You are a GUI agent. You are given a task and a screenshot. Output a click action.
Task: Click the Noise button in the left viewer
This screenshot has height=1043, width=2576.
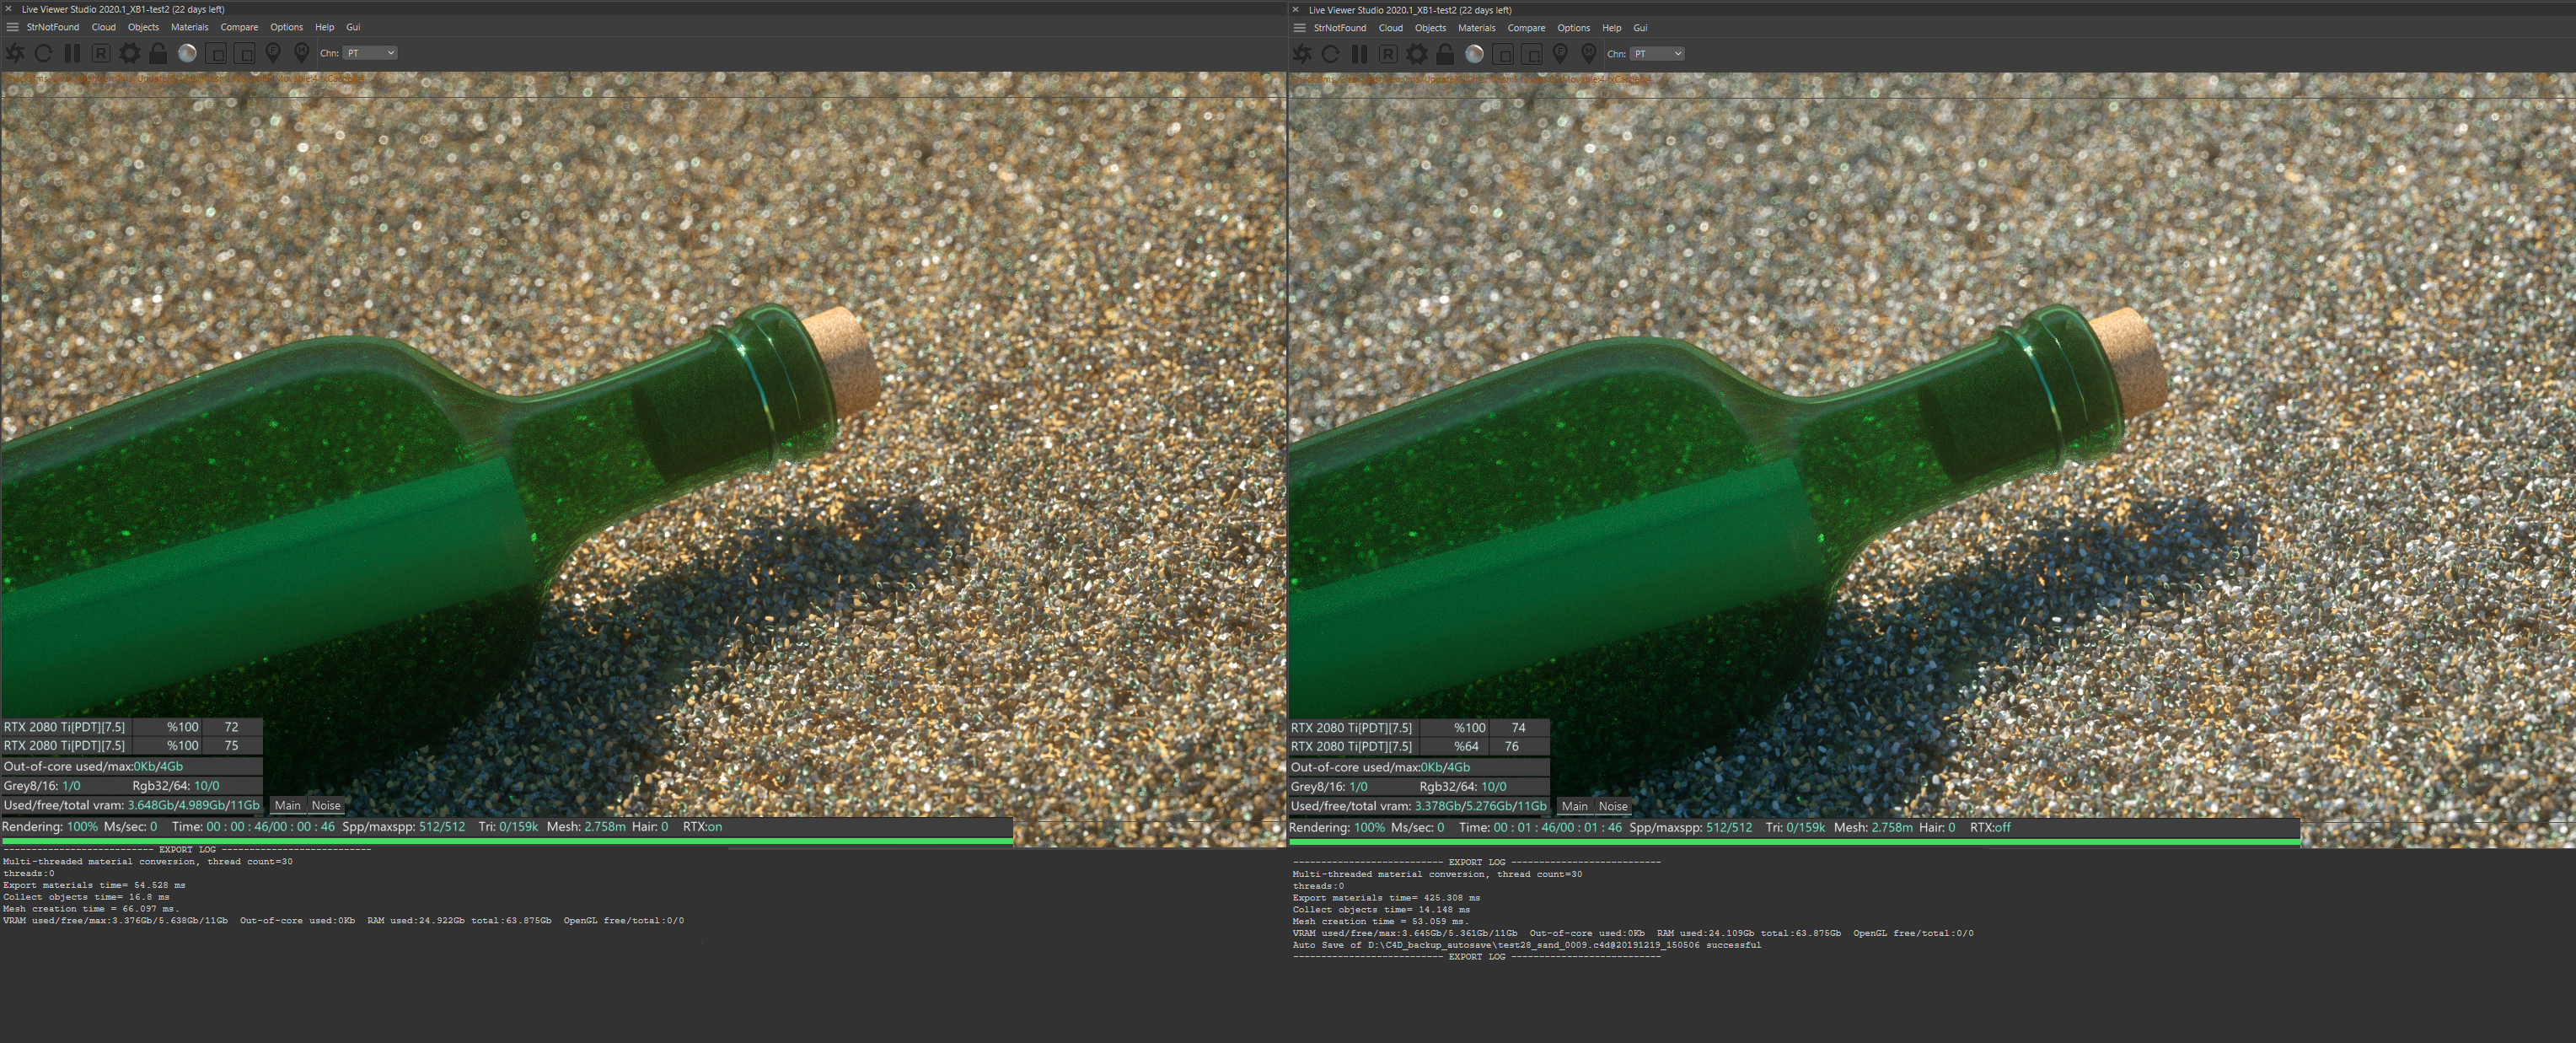[x=326, y=805]
